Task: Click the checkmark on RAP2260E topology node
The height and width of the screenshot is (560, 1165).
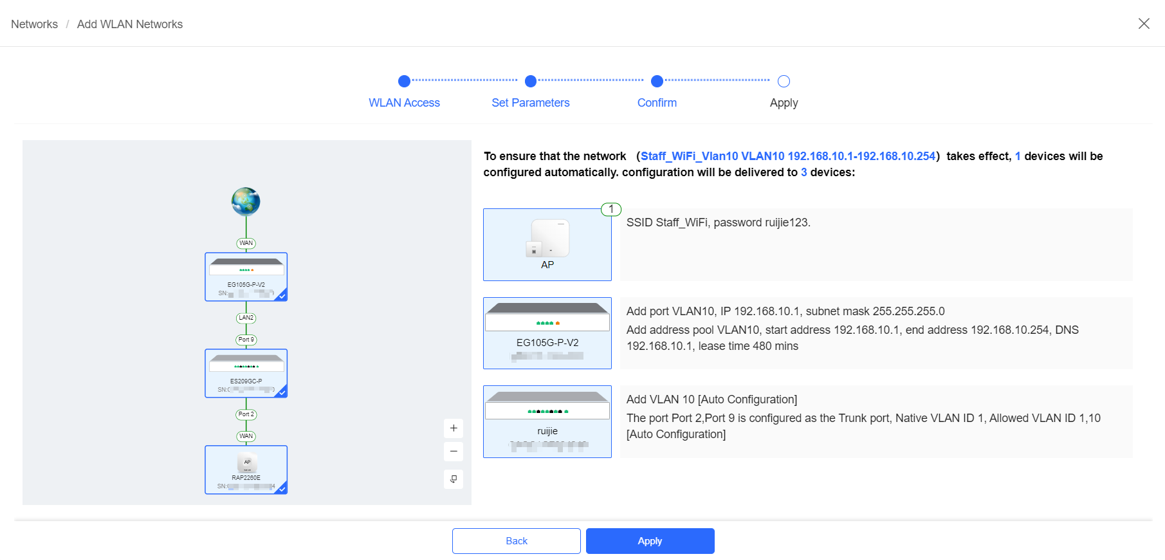Action: 282,489
